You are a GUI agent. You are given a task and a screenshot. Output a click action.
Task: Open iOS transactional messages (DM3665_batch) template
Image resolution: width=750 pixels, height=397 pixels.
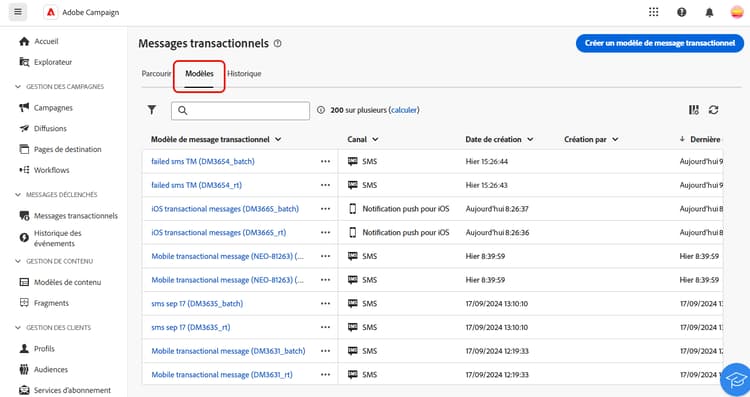point(225,209)
